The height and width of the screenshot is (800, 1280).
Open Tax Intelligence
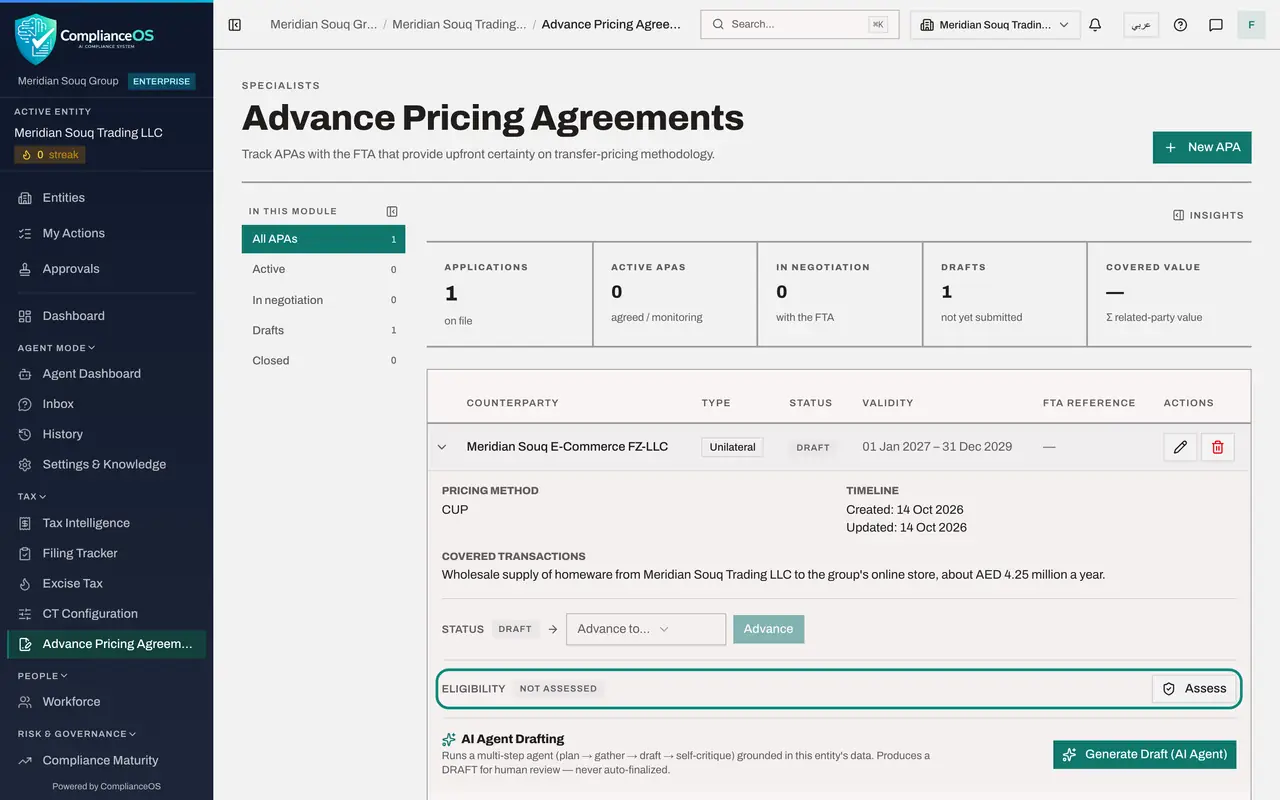pyautogui.click(x=106, y=523)
